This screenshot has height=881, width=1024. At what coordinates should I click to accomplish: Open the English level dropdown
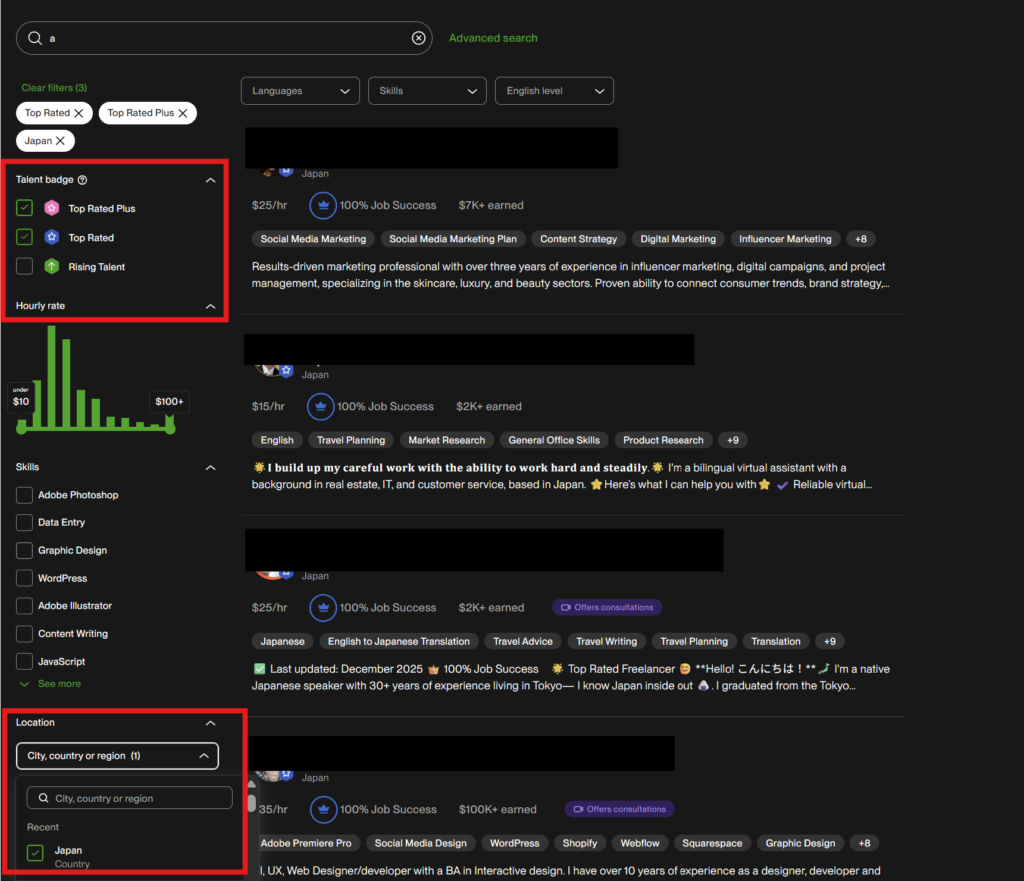(554, 91)
